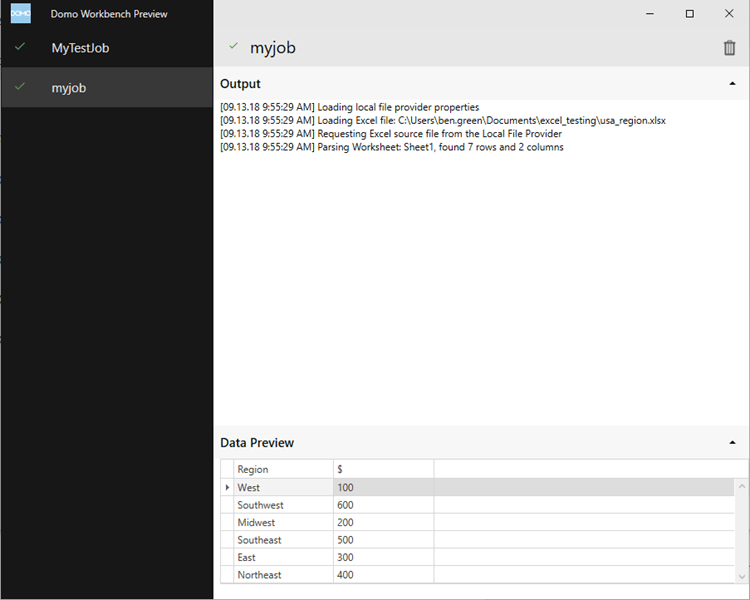Image resolution: width=750 pixels, height=600 pixels.
Task: Select the Midwest cell
Action: click(x=283, y=522)
